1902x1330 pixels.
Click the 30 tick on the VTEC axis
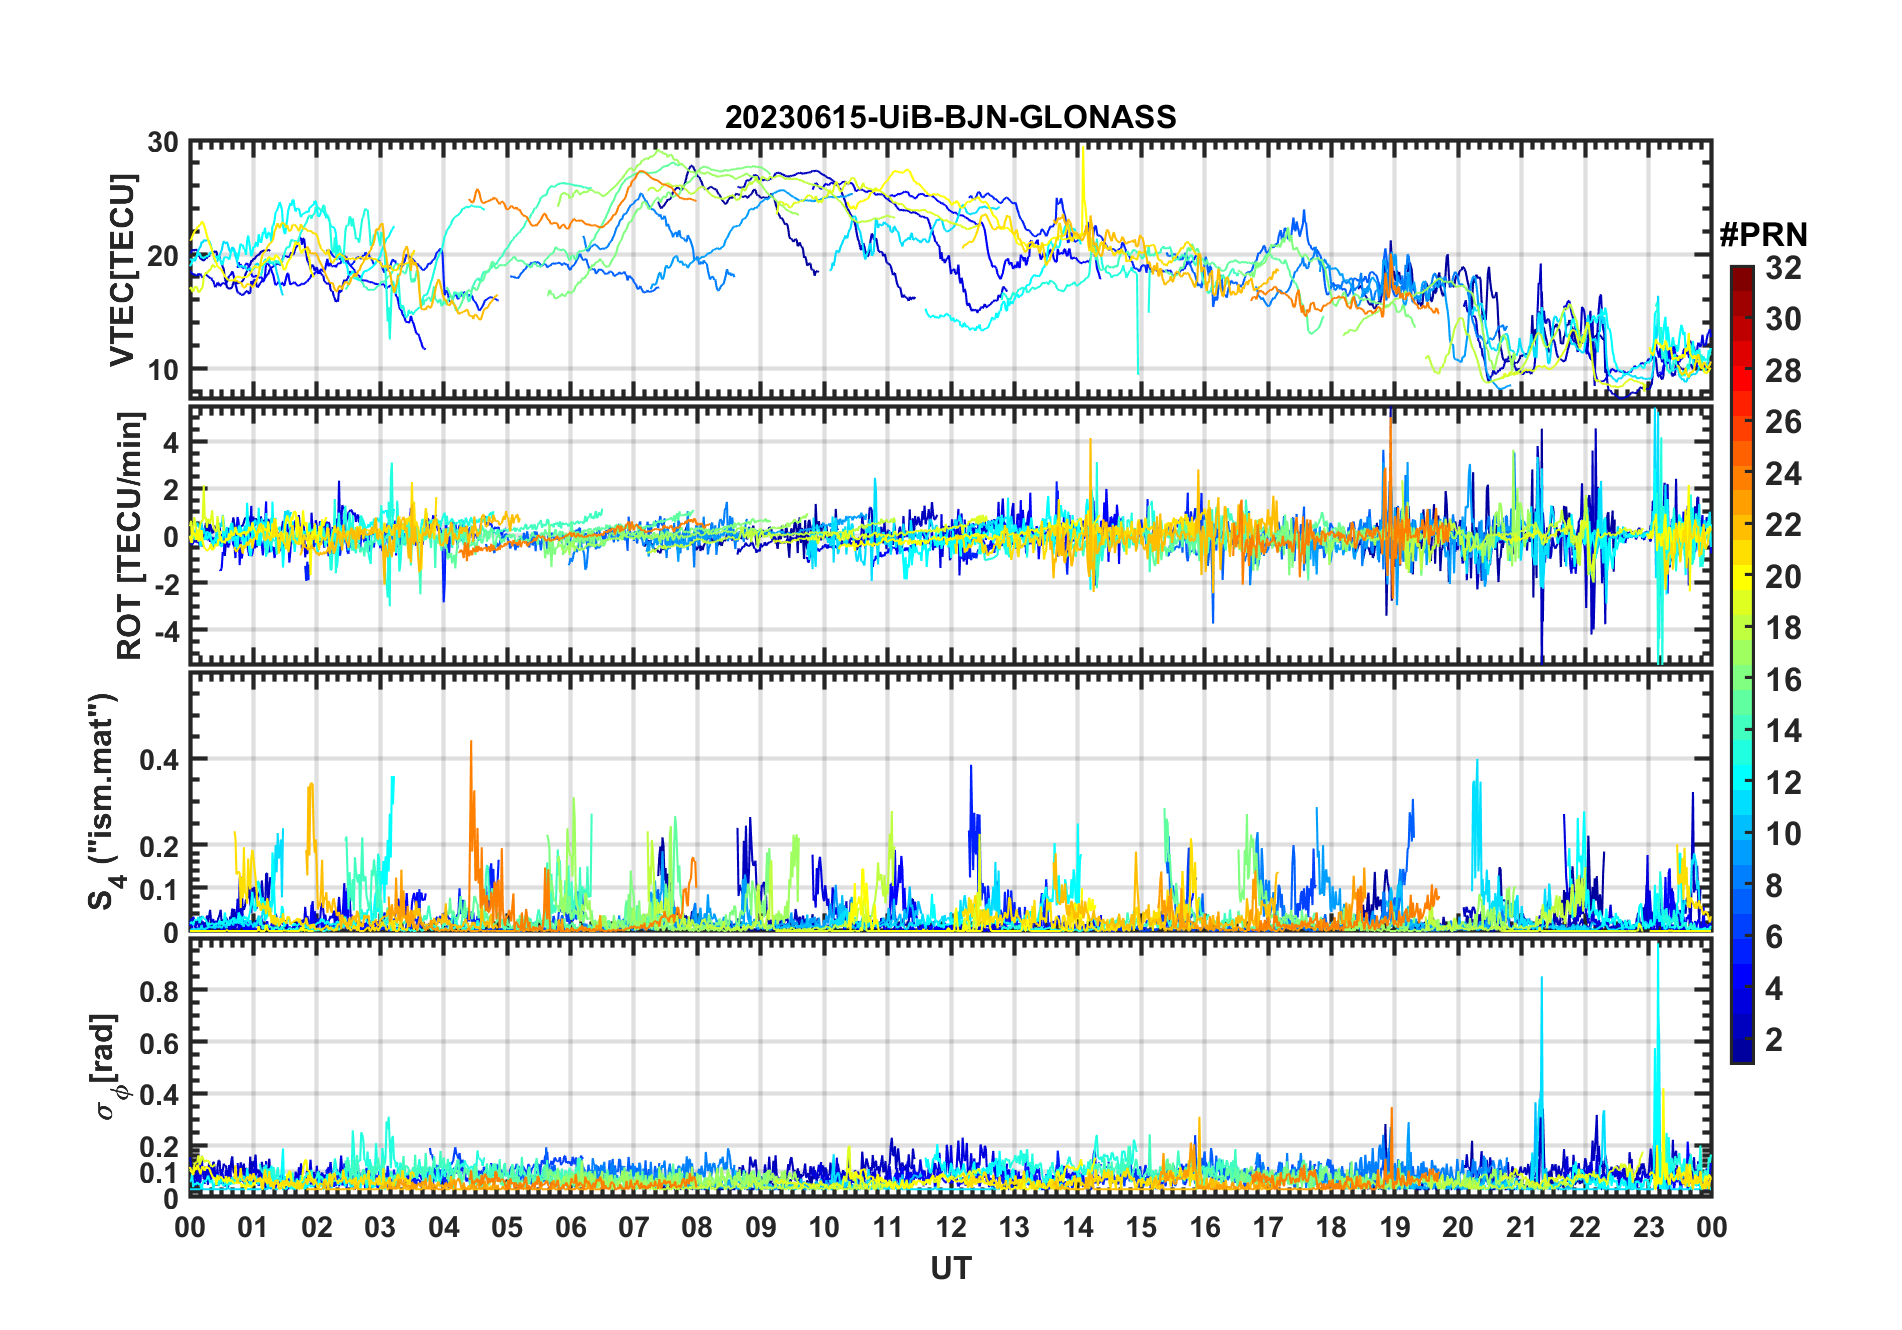163,143
